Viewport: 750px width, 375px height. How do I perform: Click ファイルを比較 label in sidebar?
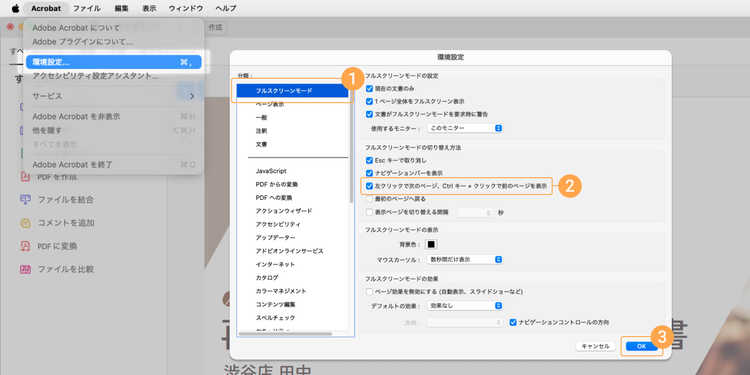point(66,269)
